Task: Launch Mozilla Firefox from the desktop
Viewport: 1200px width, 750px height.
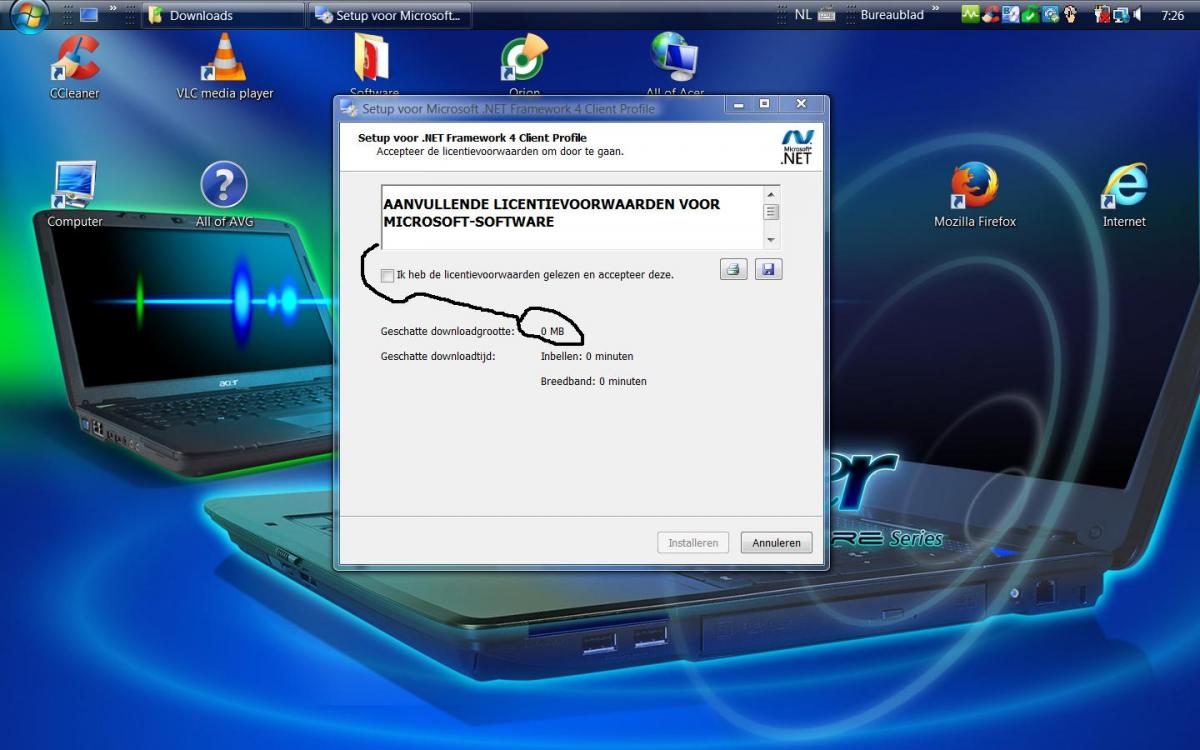Action: click(975, 193)
